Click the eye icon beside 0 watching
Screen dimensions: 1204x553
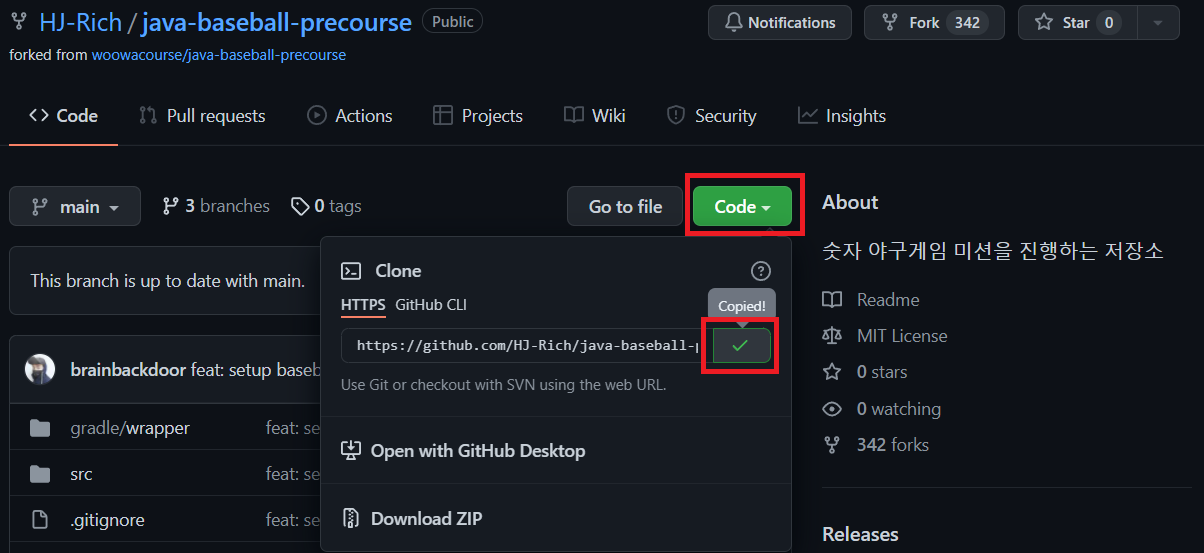click(832, 409)
